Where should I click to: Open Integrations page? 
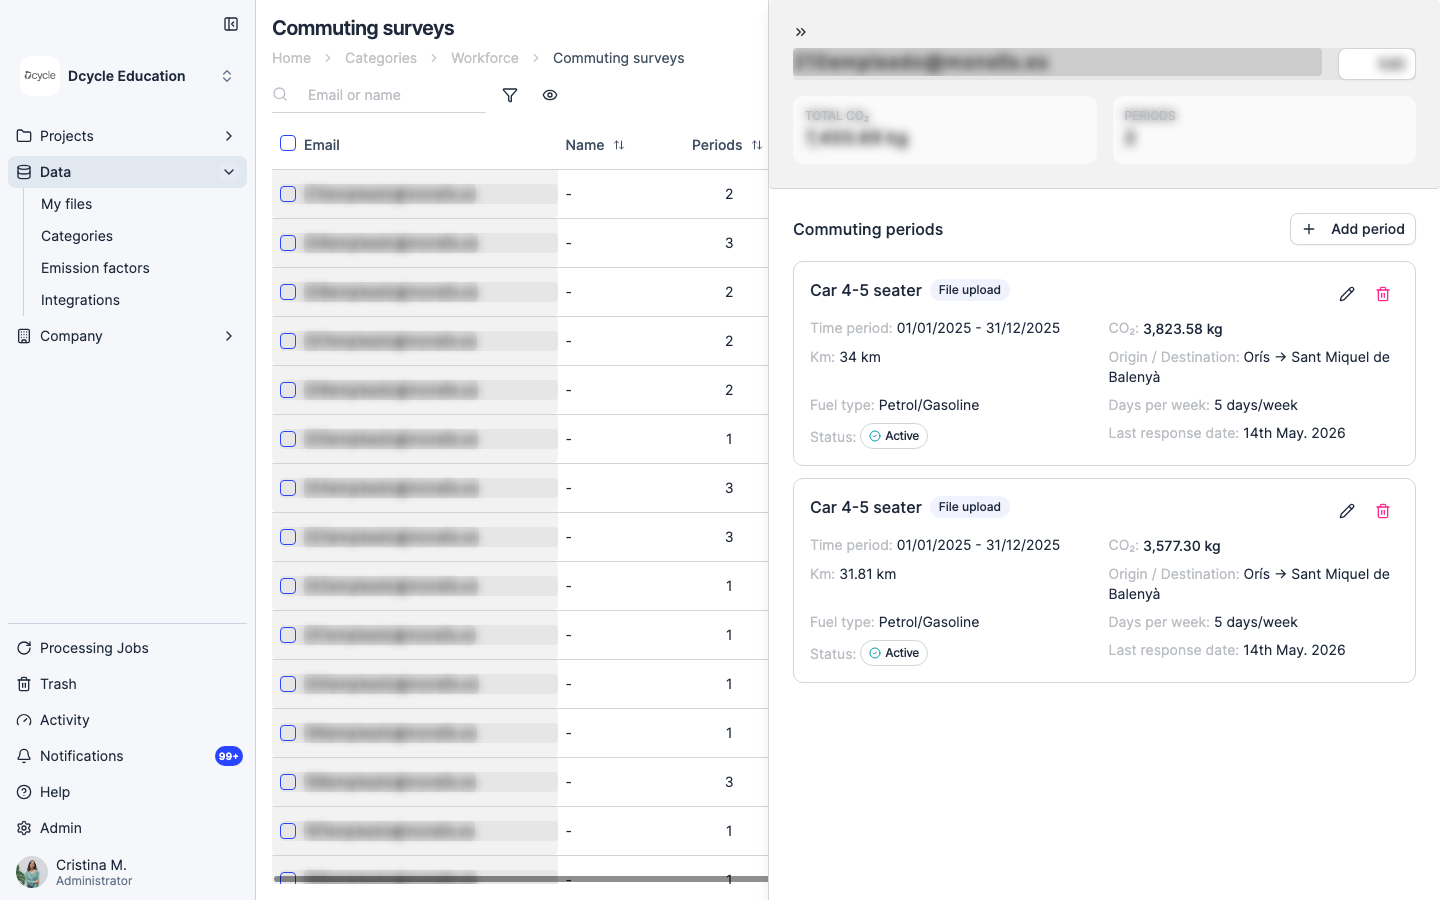tap(80, 300)
